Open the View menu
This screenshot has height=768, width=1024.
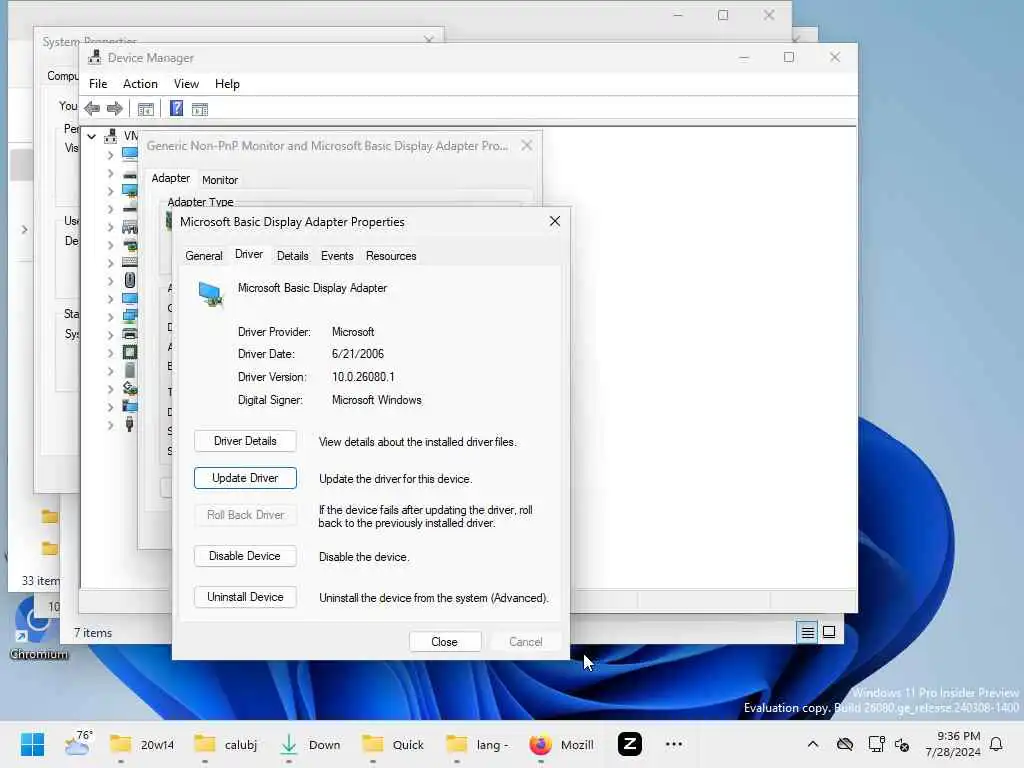pos(186,84)
